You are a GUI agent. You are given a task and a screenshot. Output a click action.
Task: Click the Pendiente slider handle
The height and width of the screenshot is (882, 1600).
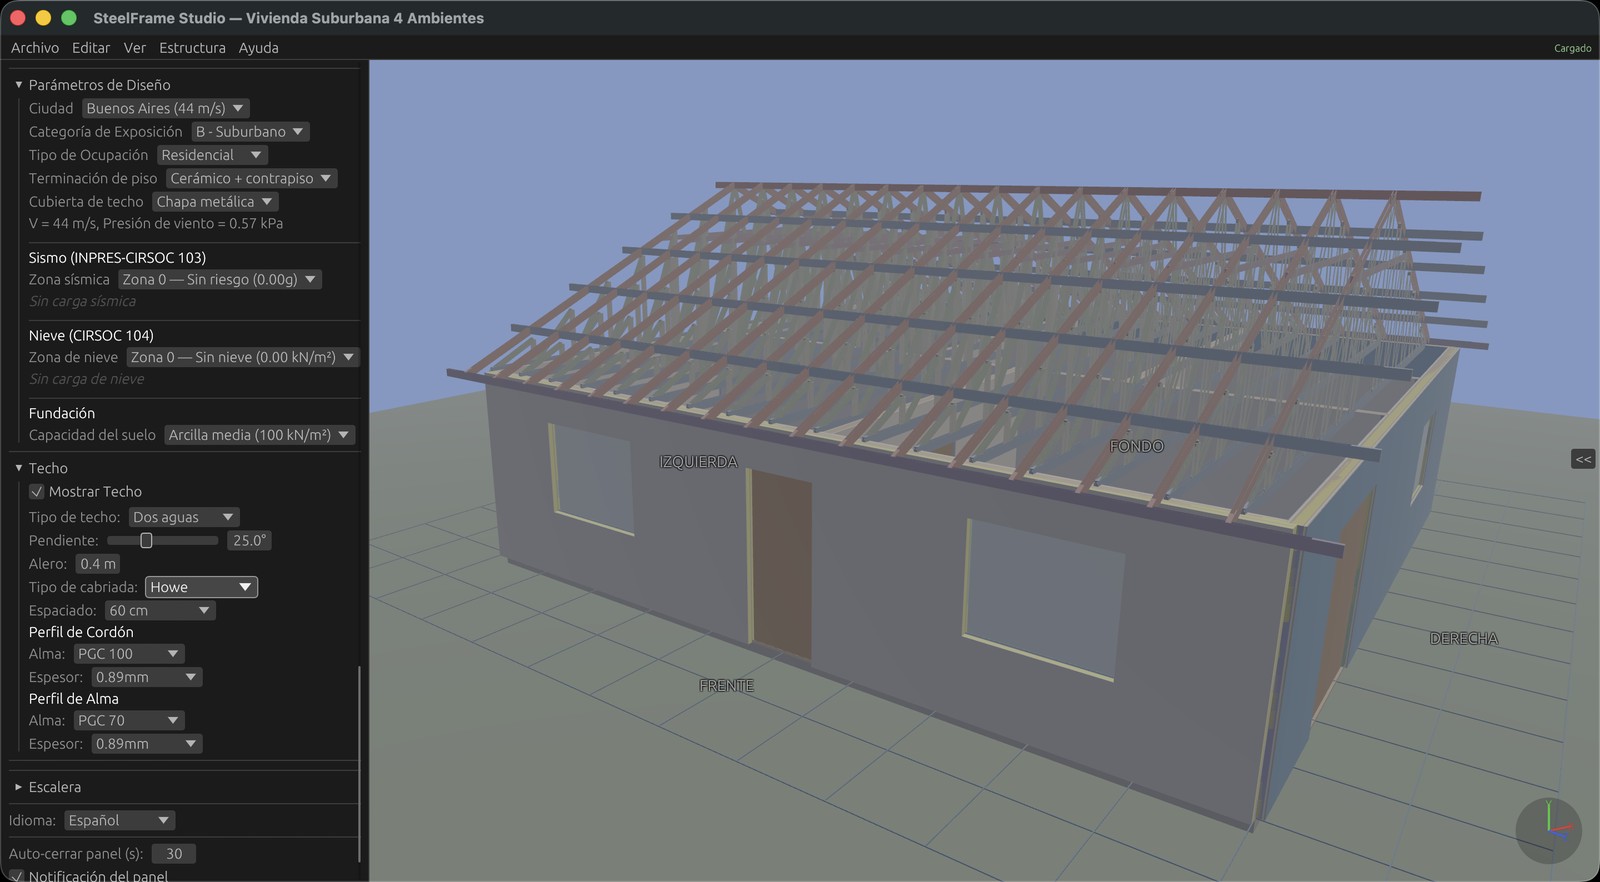[146, 540]
